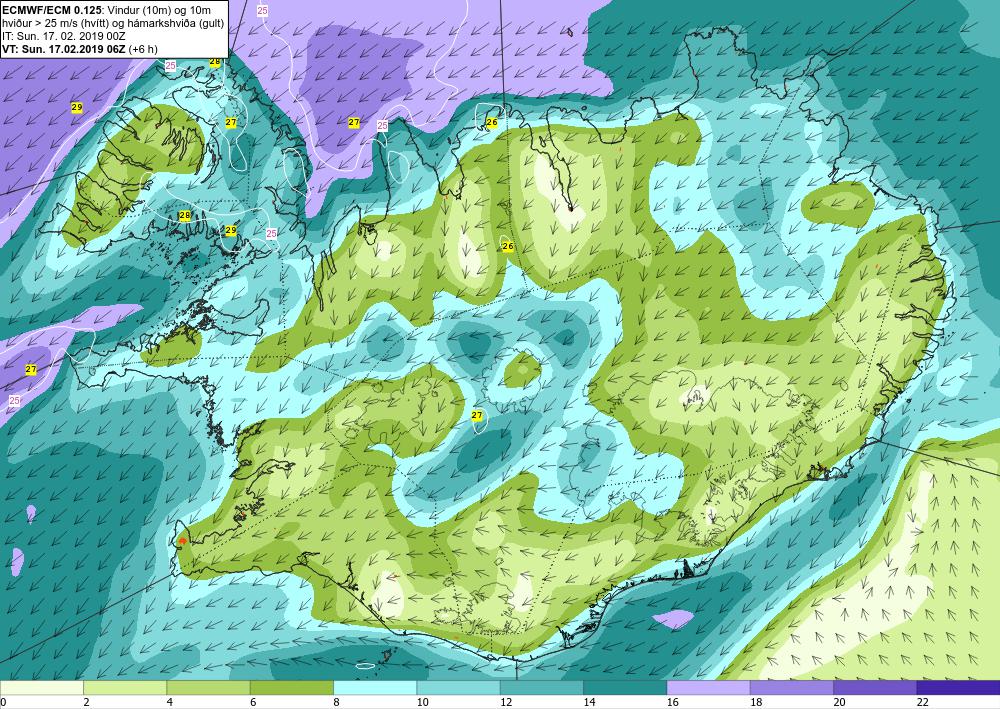This screenshot has height=709, width=1000.
Task: Click the yellow 29 gust label offshore west of the Westfjords
Action: [77, 108]
